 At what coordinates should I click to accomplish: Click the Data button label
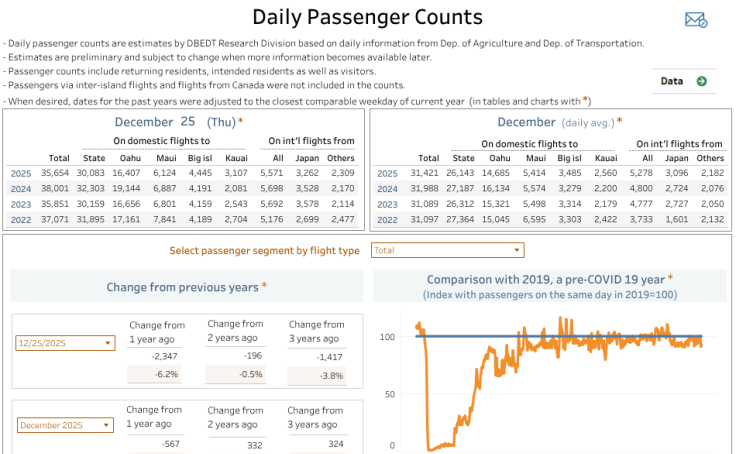click(x=672, y=81)
